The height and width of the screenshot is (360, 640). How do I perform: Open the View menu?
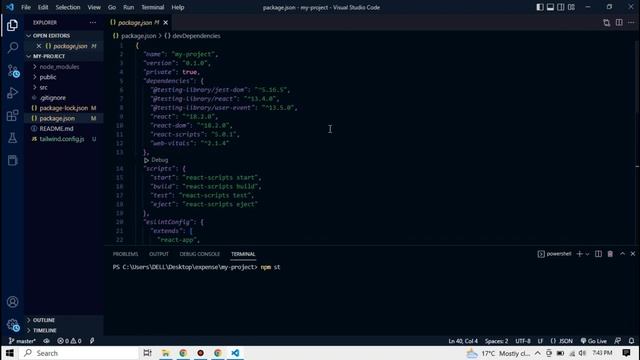tap(94, 7)
